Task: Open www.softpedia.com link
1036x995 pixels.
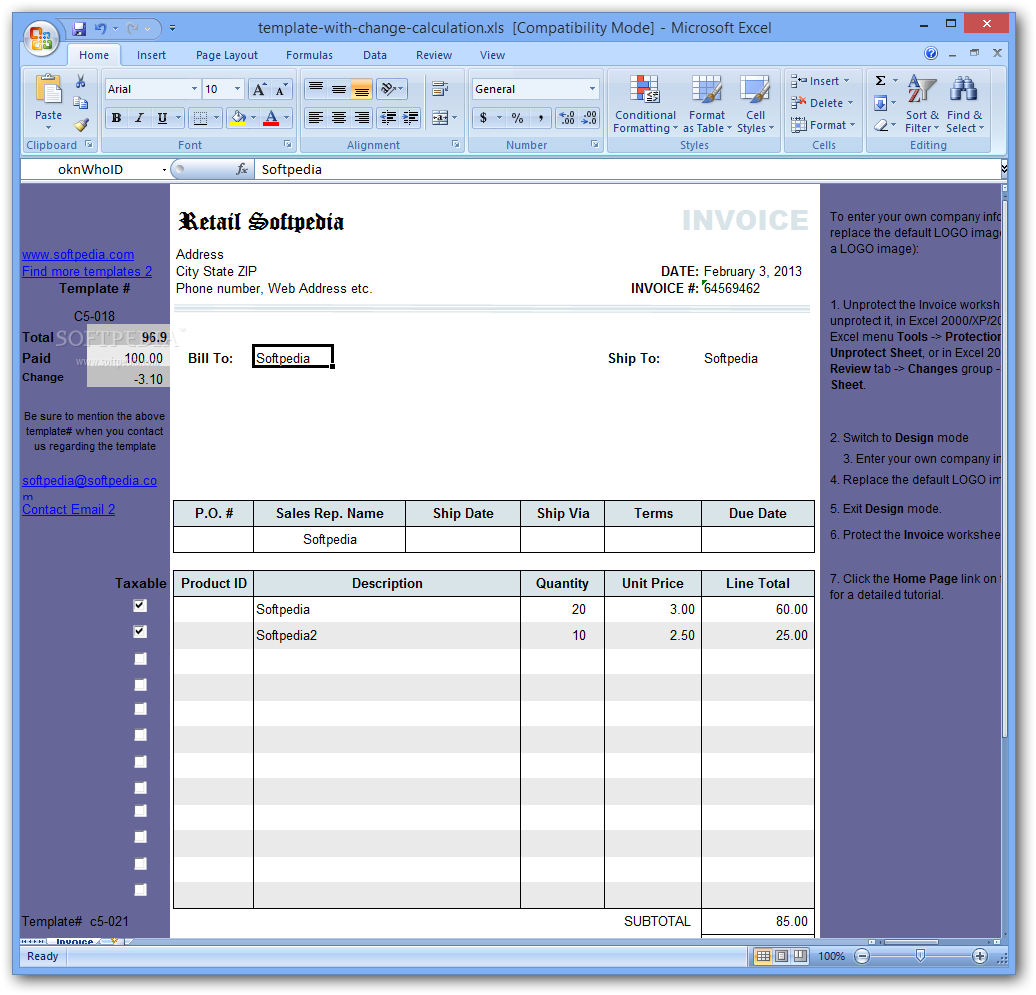Action: pyautogui.click(x=78, y=254)
